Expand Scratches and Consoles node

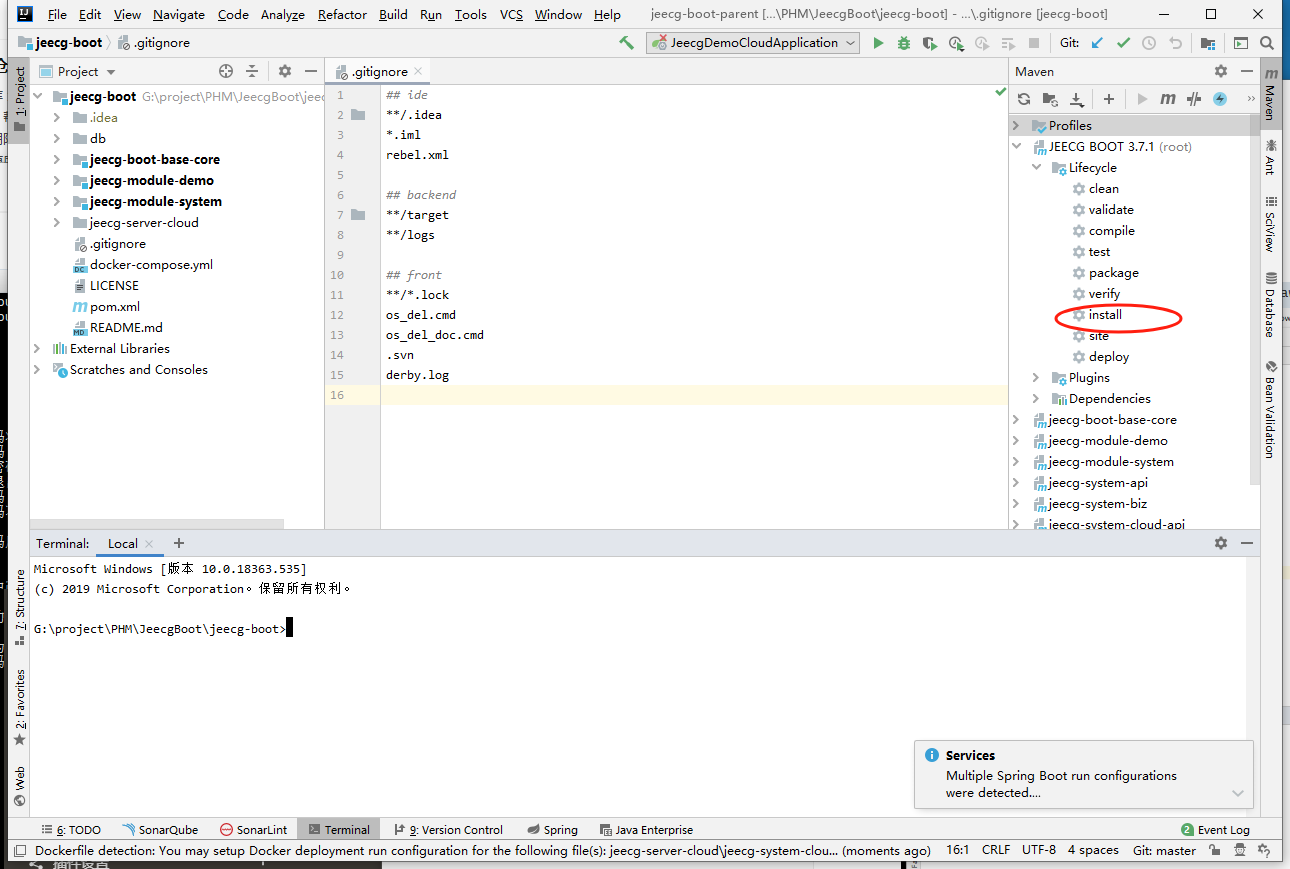pos(38,370)
